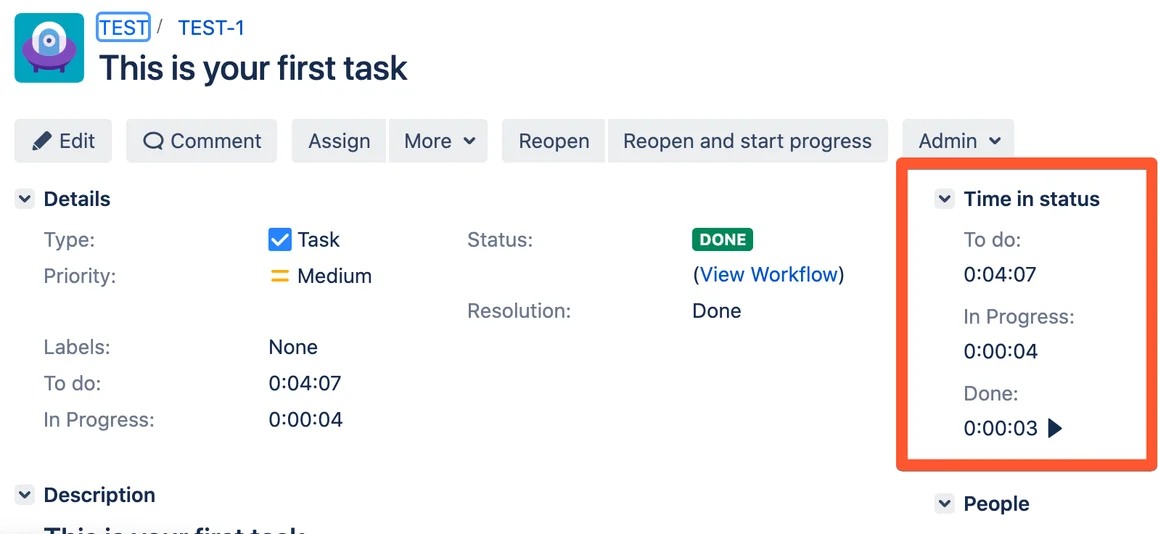Screen dimensions: 1158x534
Task: Click the issue title 'This is your first task'
Action: [x=253, y=69]
